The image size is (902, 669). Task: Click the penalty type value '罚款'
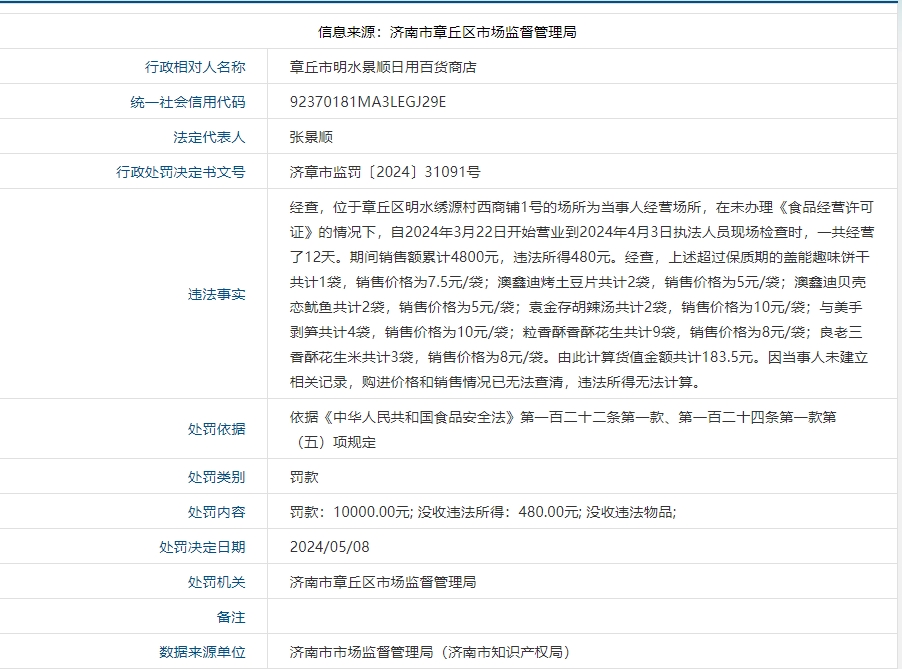(x=304, y=477)
